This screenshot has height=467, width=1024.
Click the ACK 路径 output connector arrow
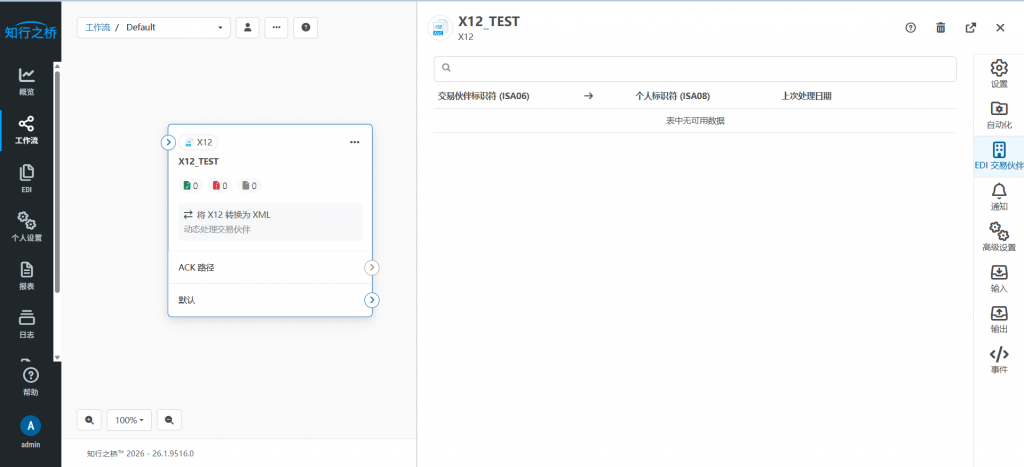[x=372, y=267]
